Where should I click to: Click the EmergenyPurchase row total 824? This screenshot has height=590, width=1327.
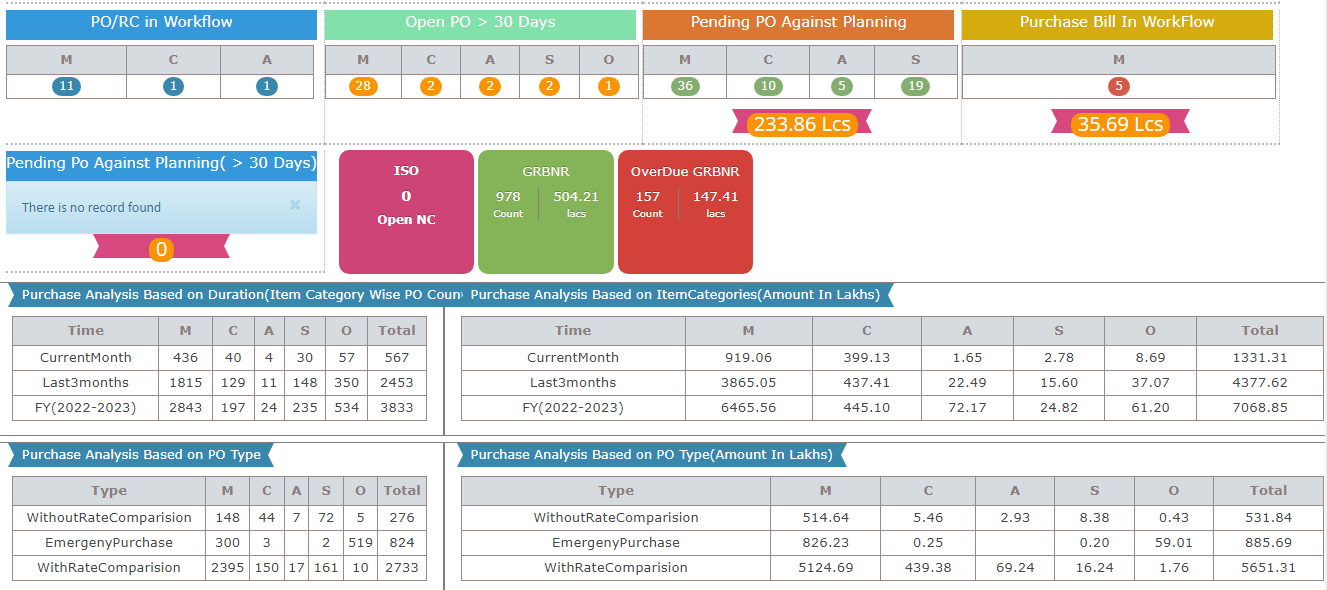pos(401,542)
